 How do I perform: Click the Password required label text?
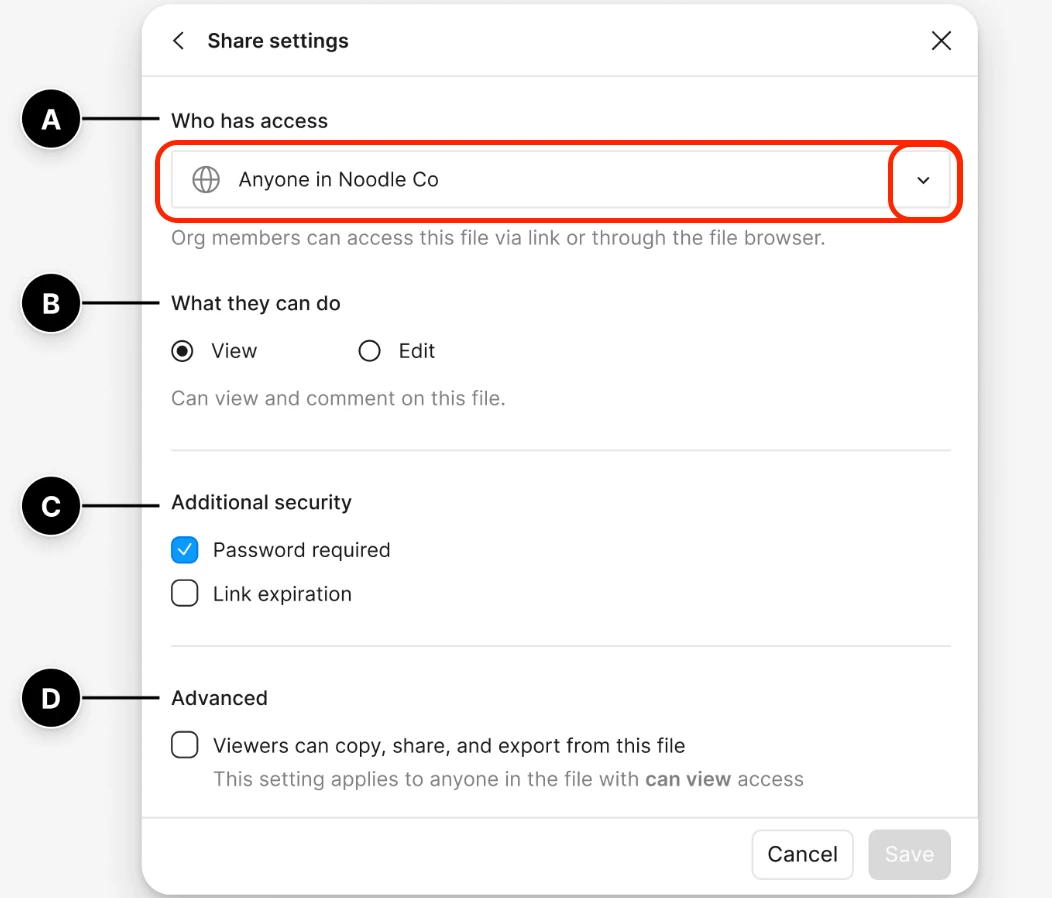(x=301, y=550)
